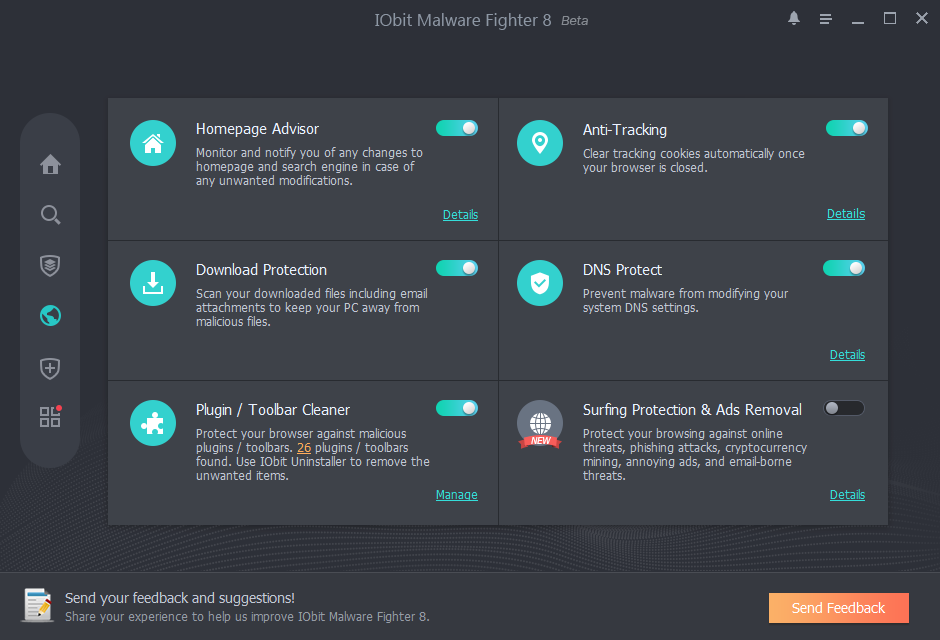Click the Homepage Advisor house icon
Viewport: 940px width, 640px height.
(153, 144)
